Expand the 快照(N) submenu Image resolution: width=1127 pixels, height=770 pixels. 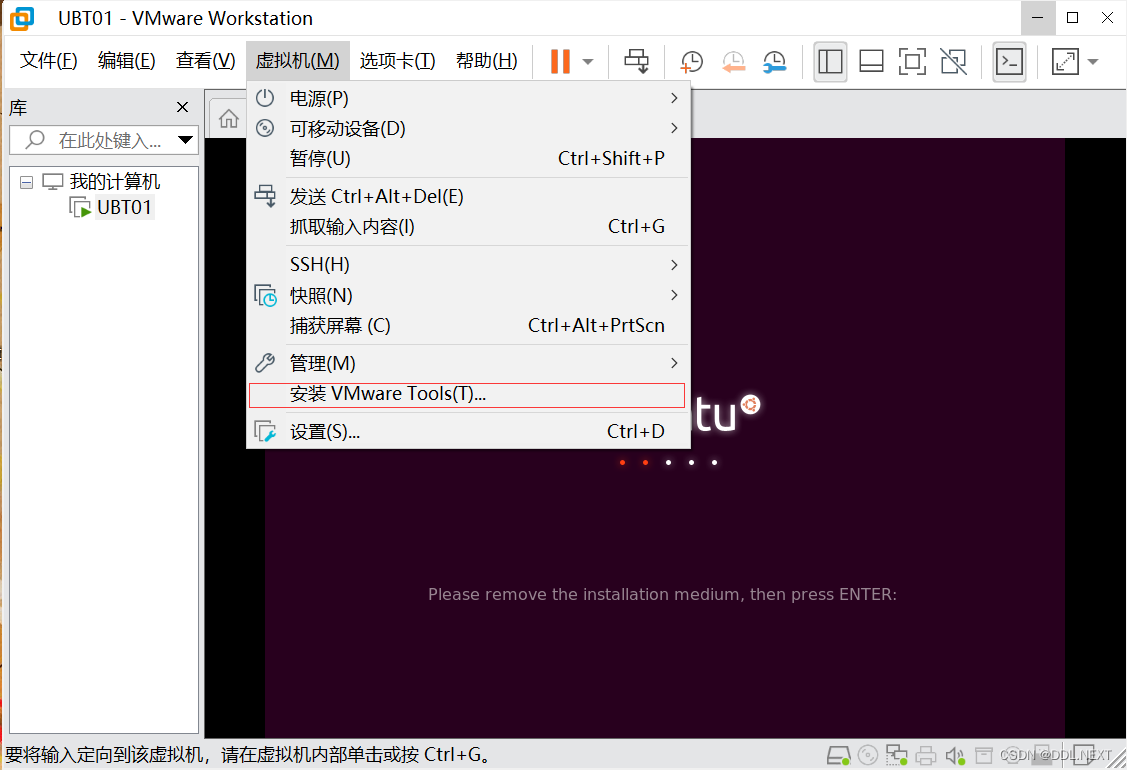469,295
